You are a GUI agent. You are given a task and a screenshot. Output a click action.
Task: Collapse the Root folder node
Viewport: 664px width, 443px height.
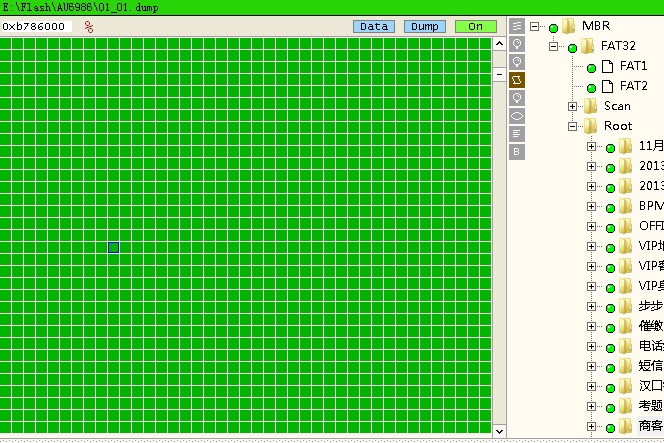(x=573, y=127)
